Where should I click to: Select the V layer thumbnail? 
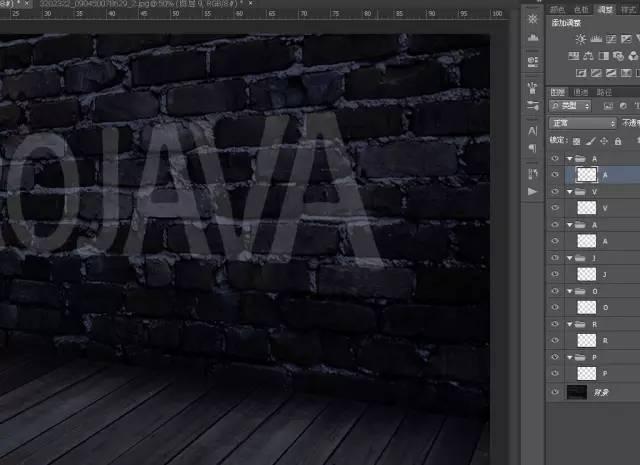coord(587,208)
